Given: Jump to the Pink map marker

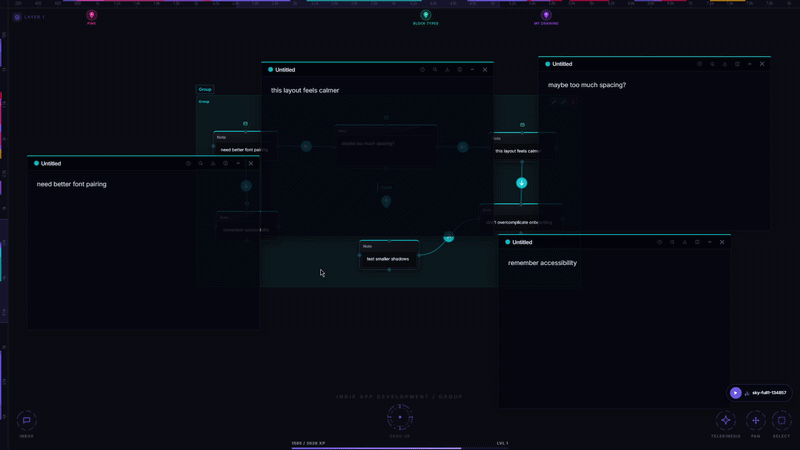Looking at the screenshot, I should pos(91,15).
